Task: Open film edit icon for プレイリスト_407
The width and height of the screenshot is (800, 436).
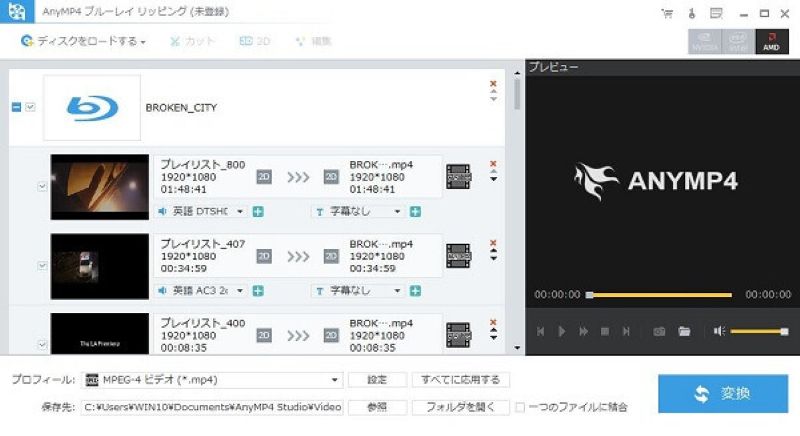Action: click(458, 255)
